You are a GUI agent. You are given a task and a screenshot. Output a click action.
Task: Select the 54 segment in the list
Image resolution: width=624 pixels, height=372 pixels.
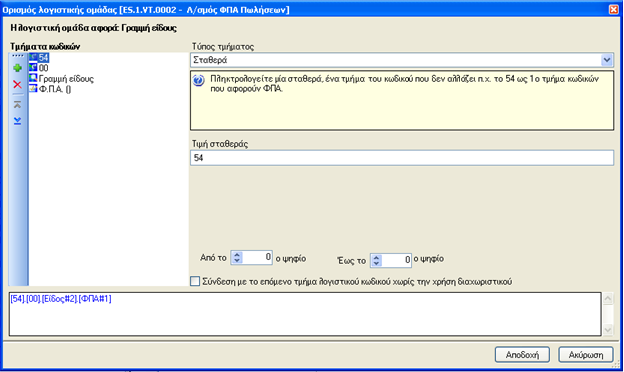pyautogui.click(x=43, y=58)
